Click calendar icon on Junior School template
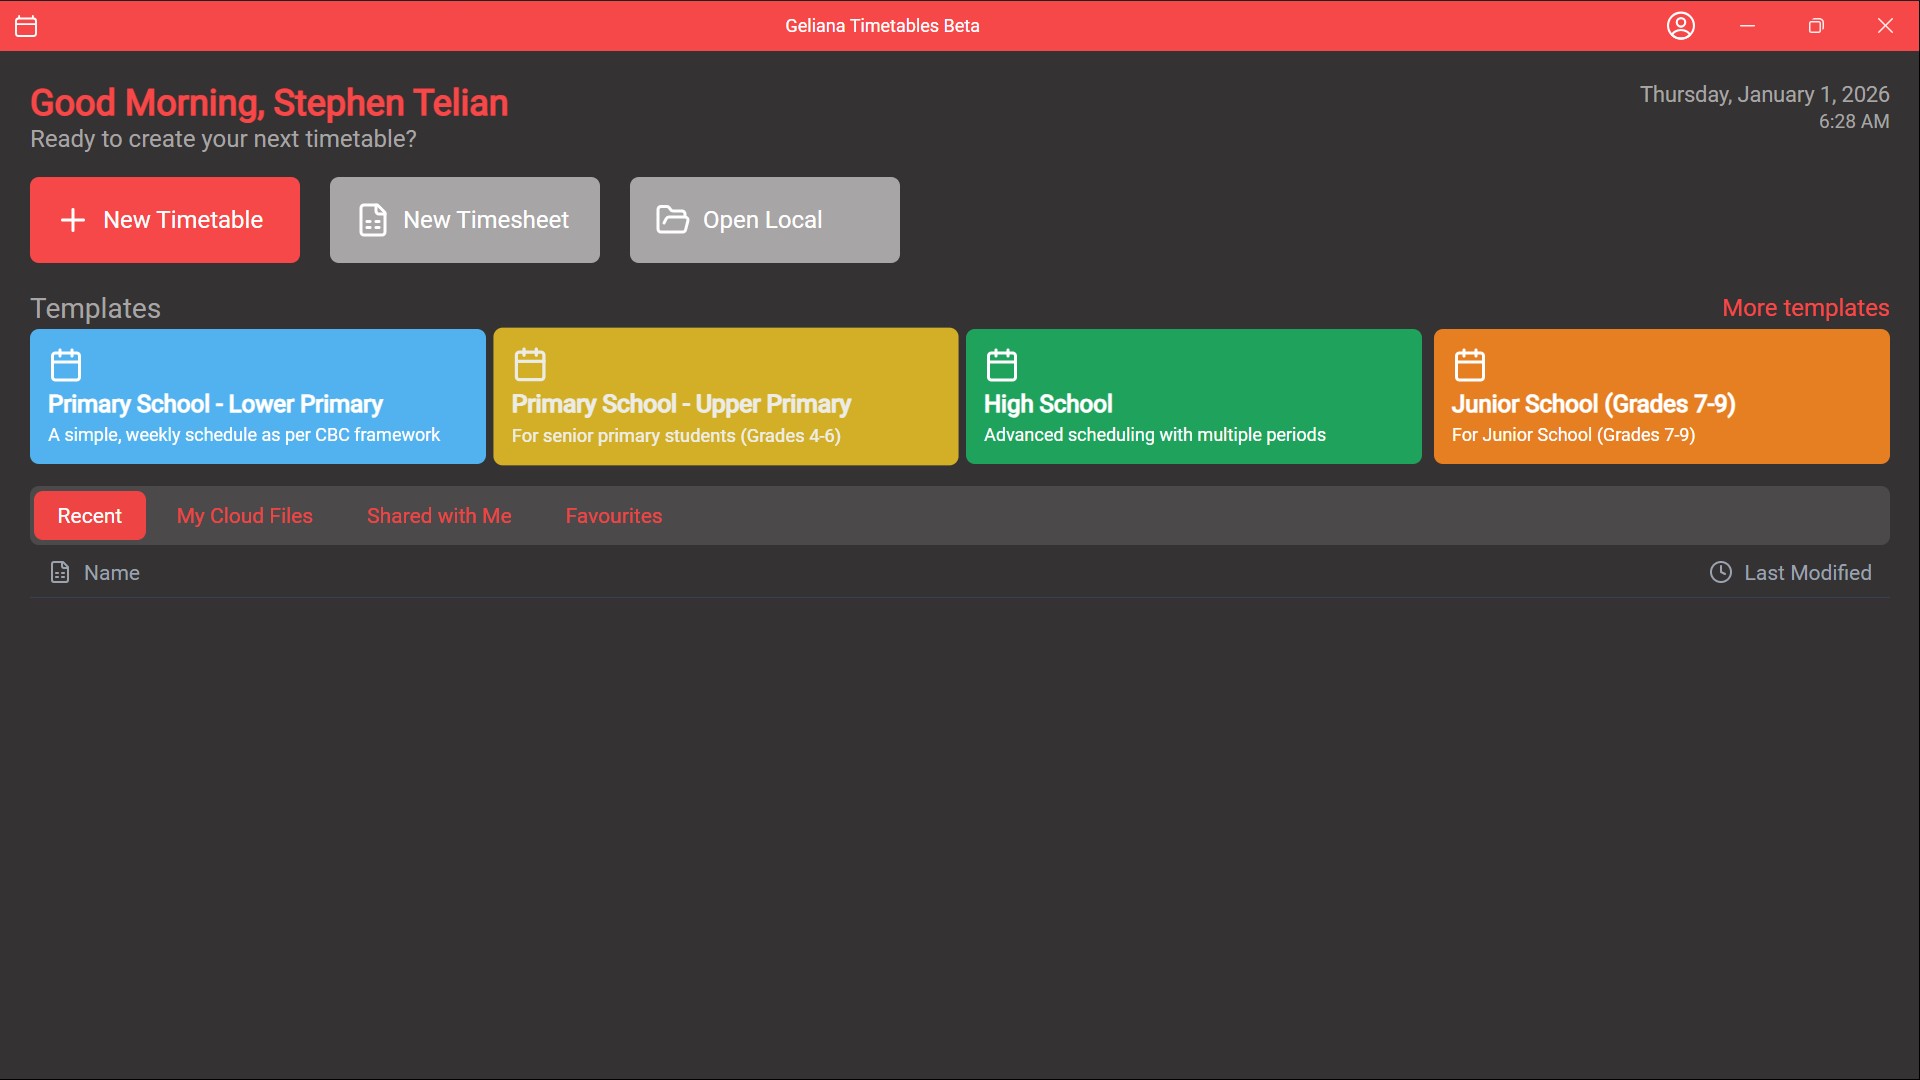The width and height of the screenshot is (1920, 1080). (x=1469, y=365)
